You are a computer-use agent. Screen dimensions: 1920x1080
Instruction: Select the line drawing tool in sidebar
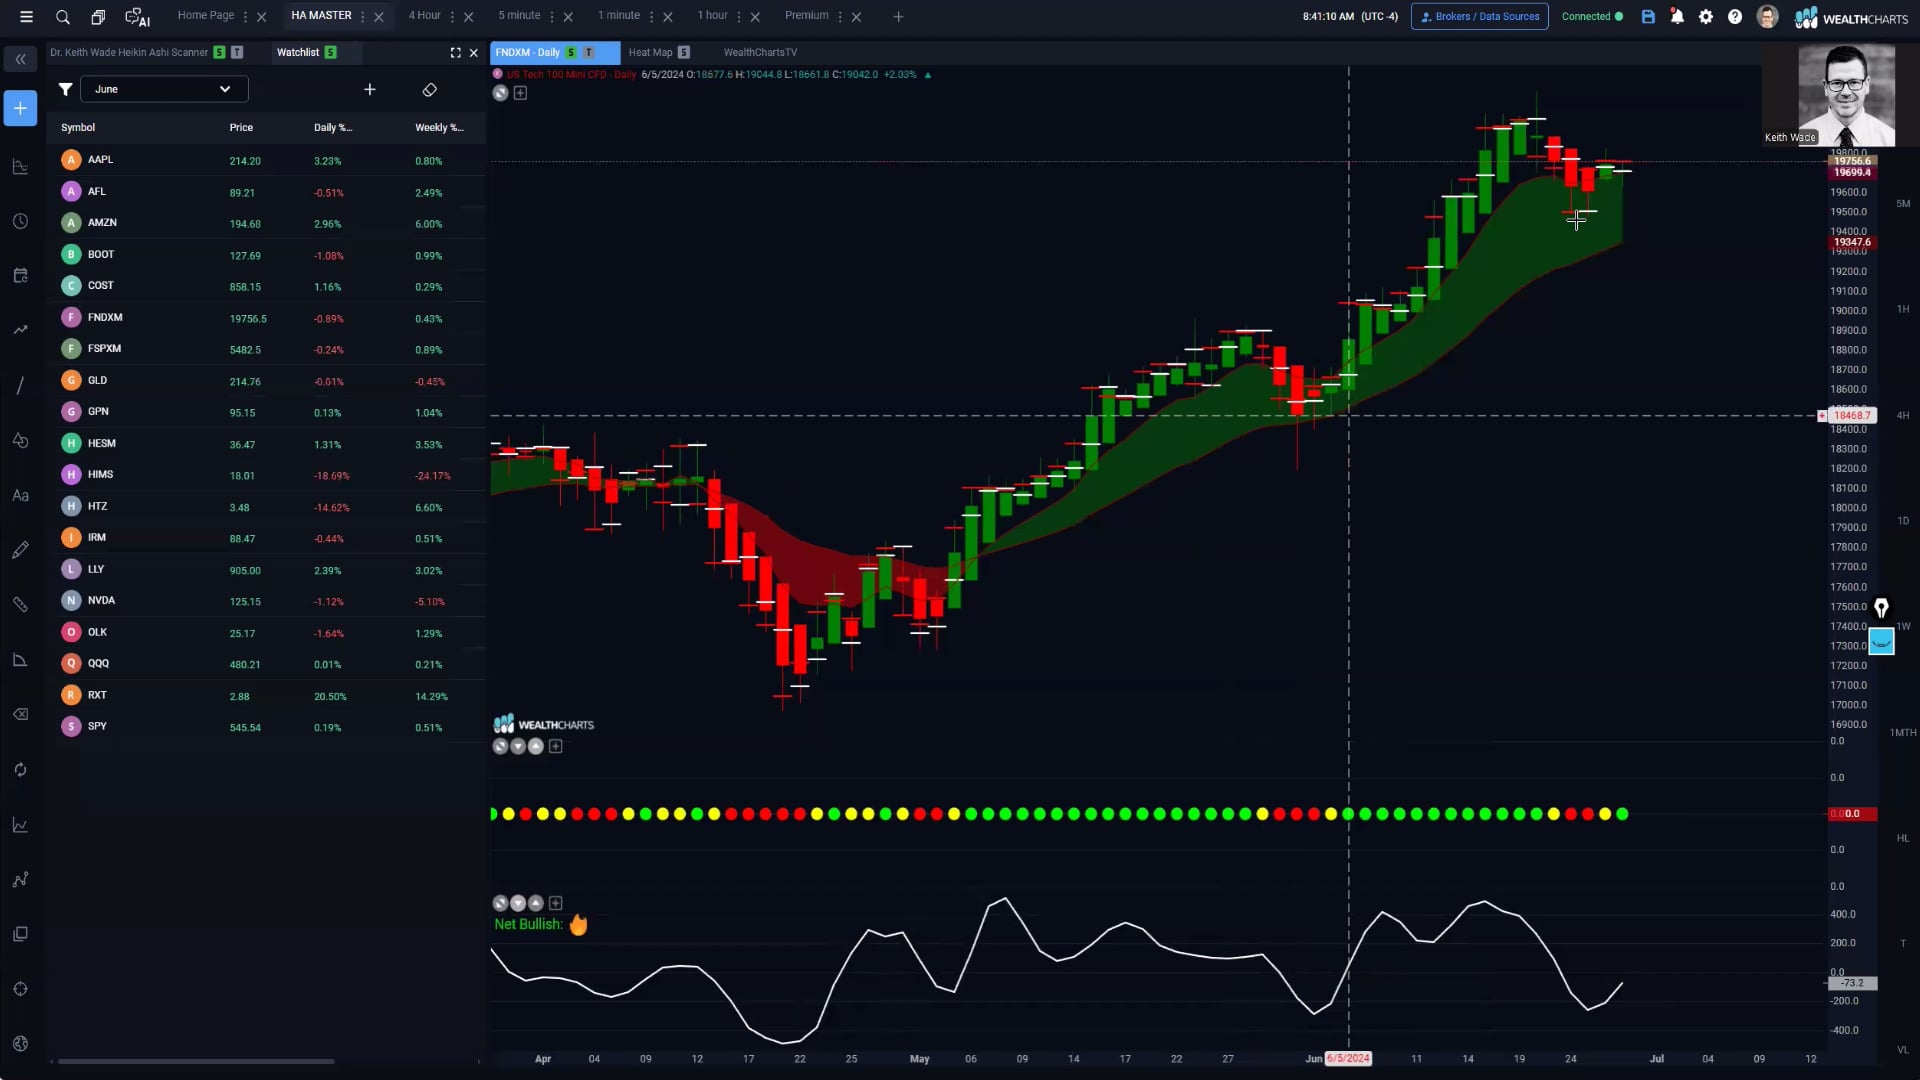(20, 386)
